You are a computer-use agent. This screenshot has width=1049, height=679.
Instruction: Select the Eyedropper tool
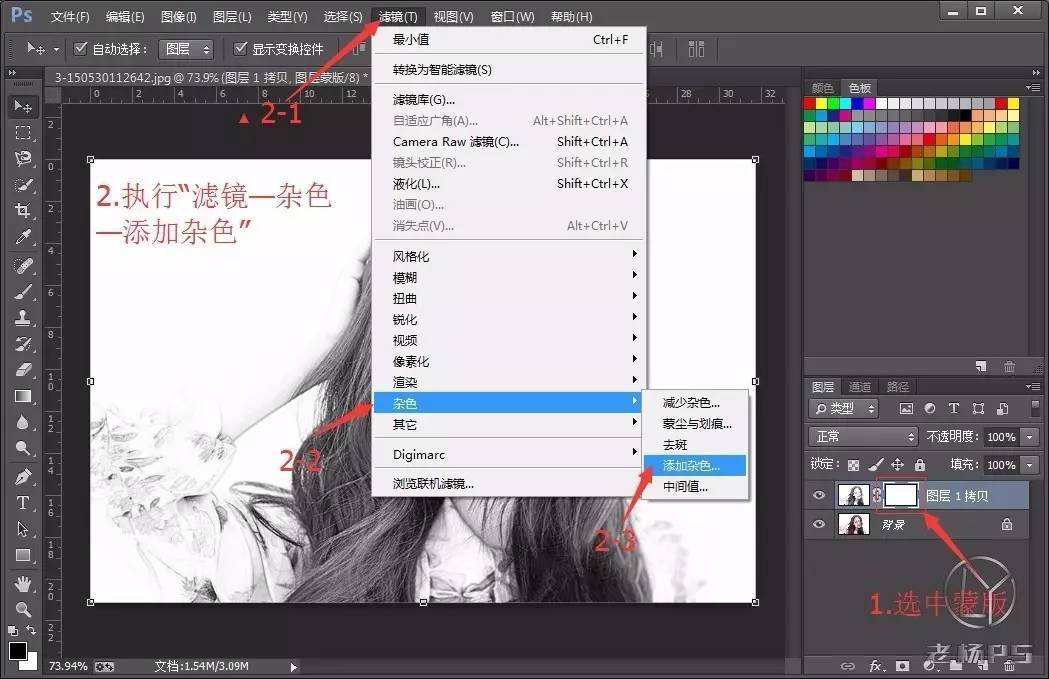coord(23,237)
